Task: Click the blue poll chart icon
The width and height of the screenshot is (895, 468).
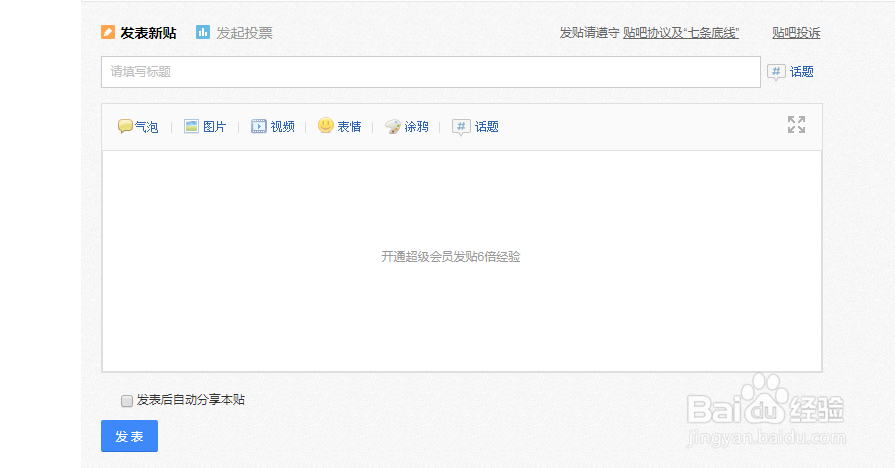Action: (203, 32)
